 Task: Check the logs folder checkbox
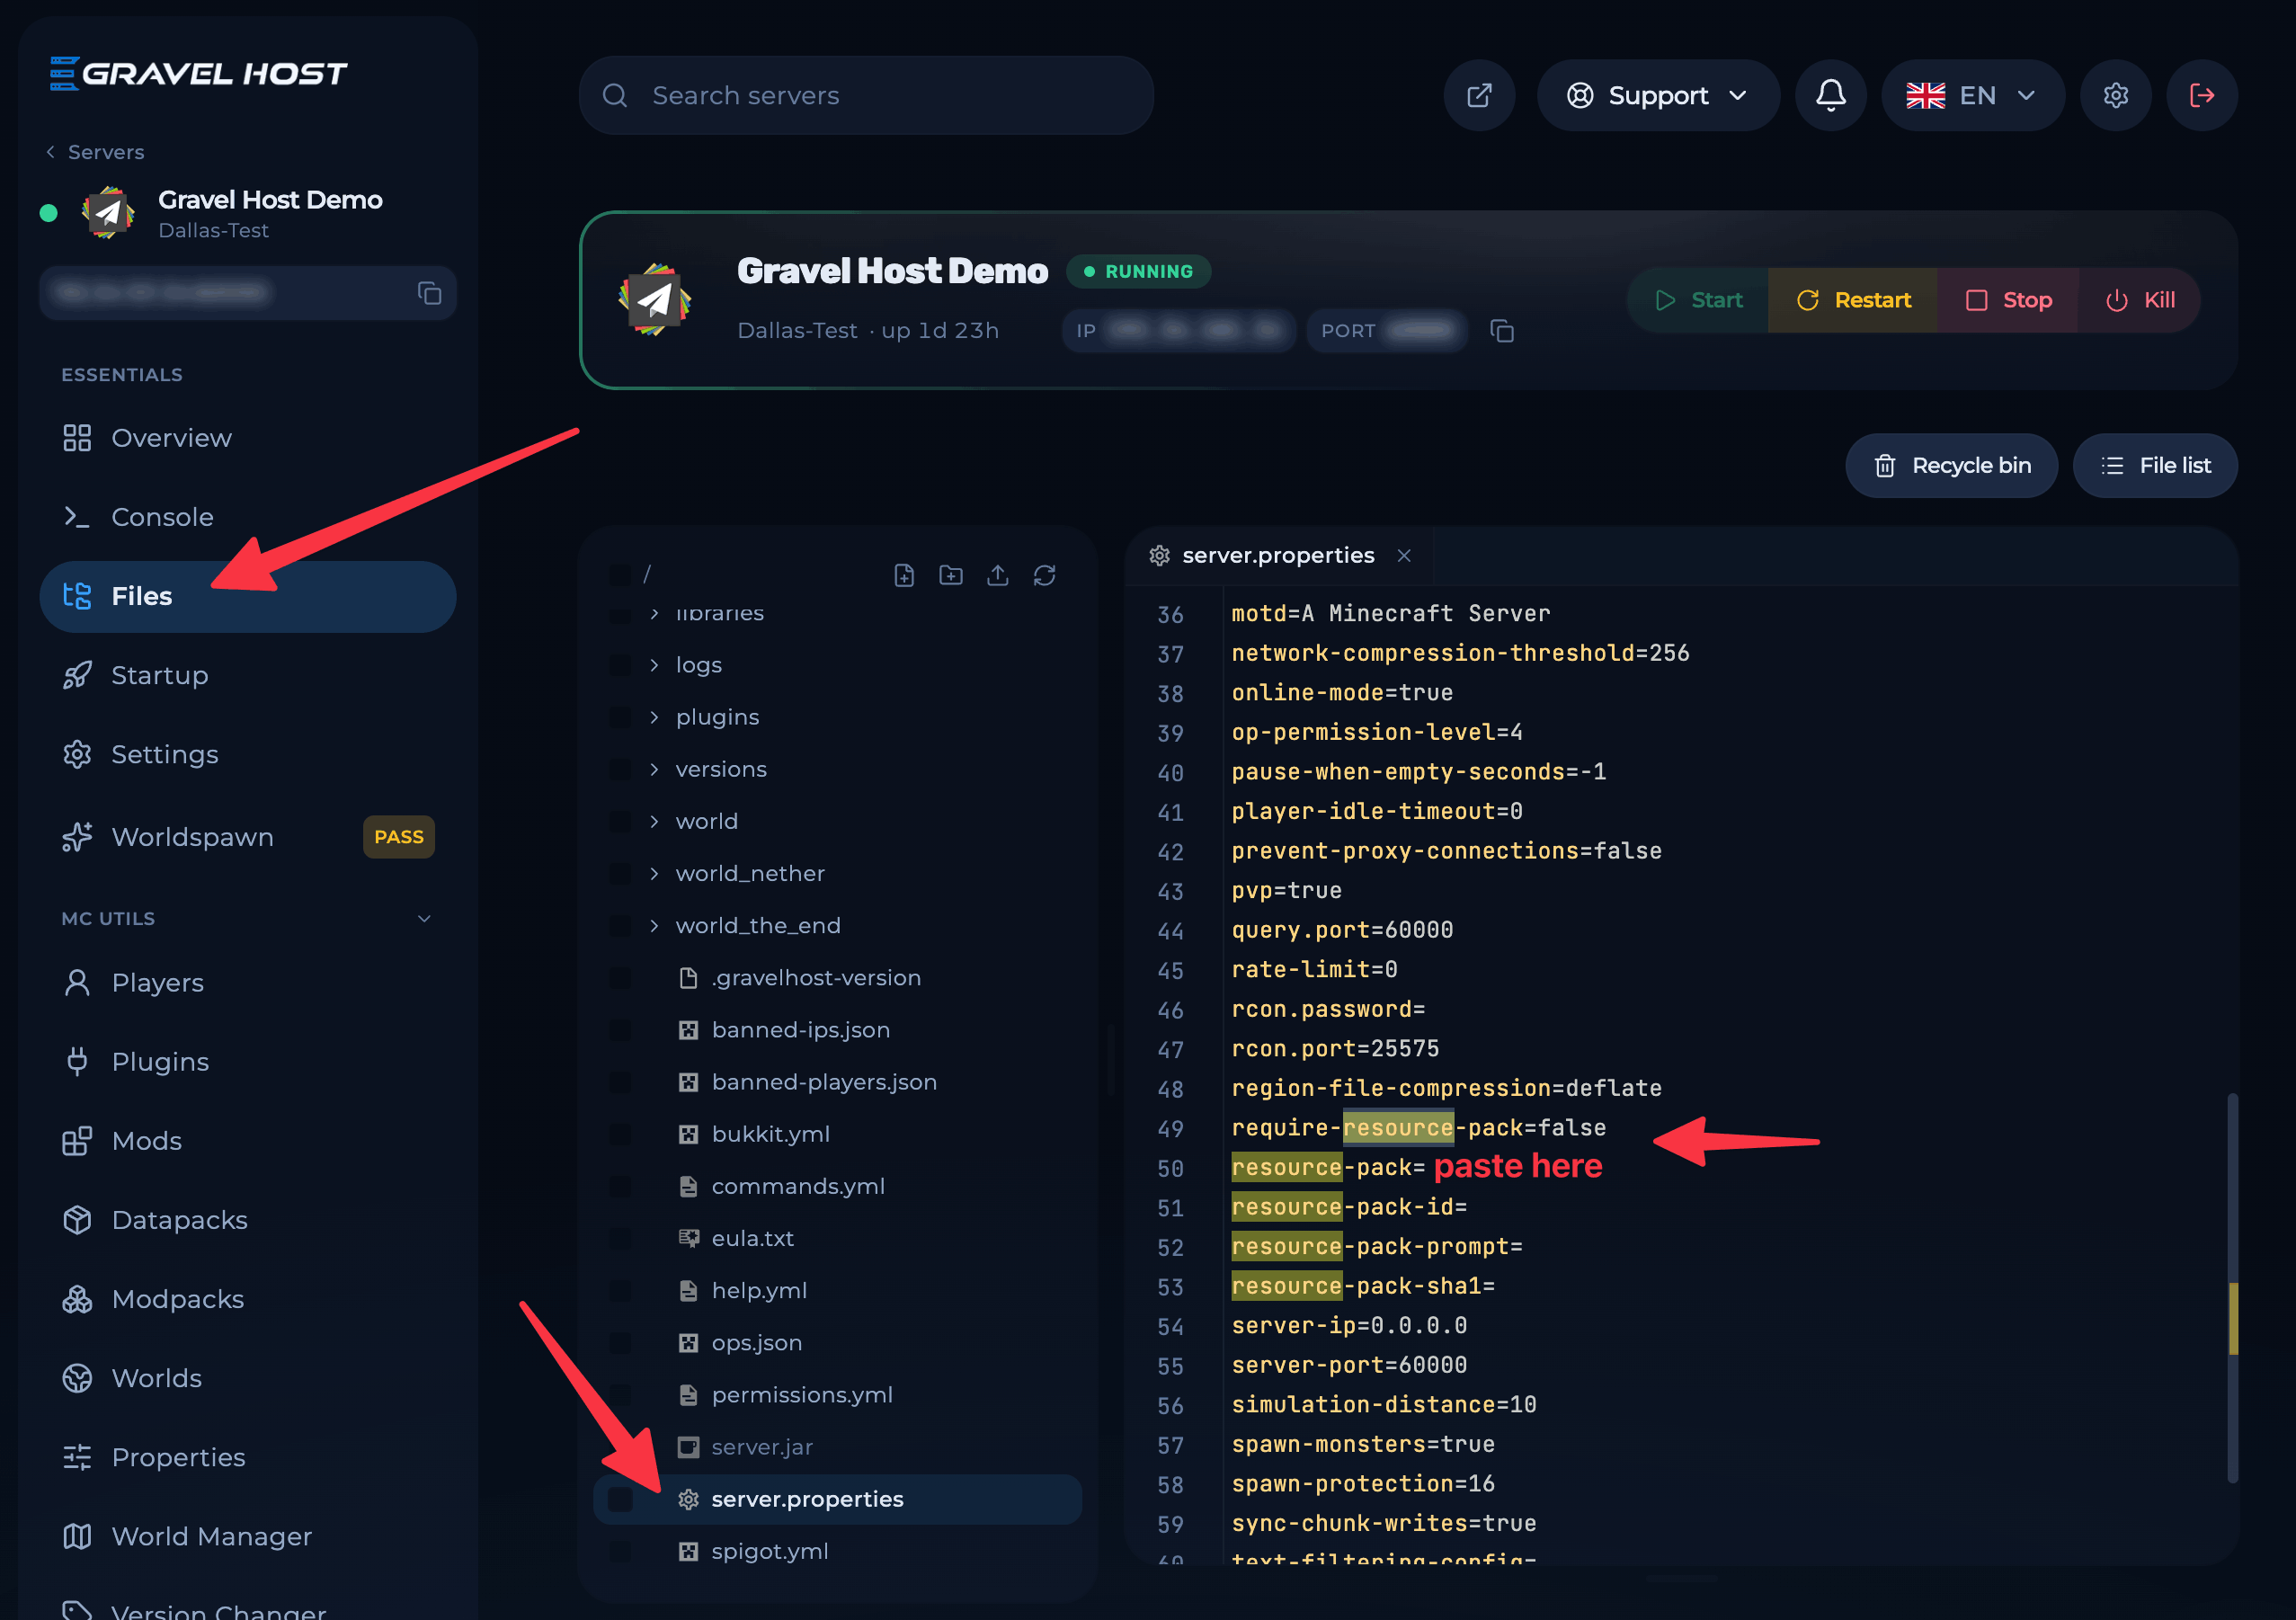click(620, 665)
